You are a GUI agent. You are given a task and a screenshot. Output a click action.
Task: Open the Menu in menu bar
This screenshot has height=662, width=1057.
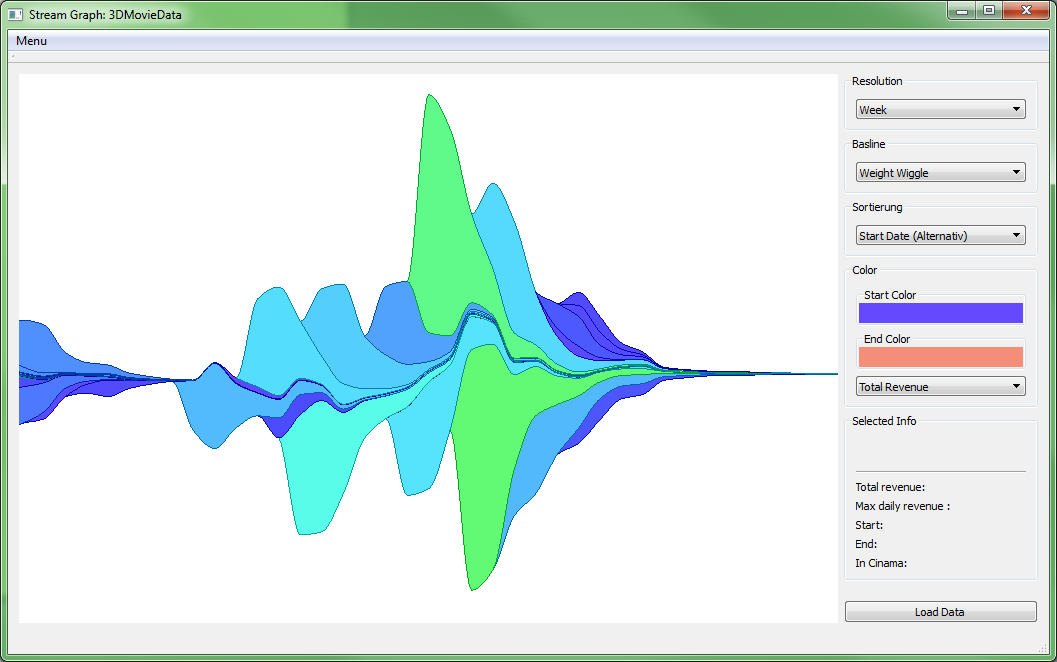[31, 41]
